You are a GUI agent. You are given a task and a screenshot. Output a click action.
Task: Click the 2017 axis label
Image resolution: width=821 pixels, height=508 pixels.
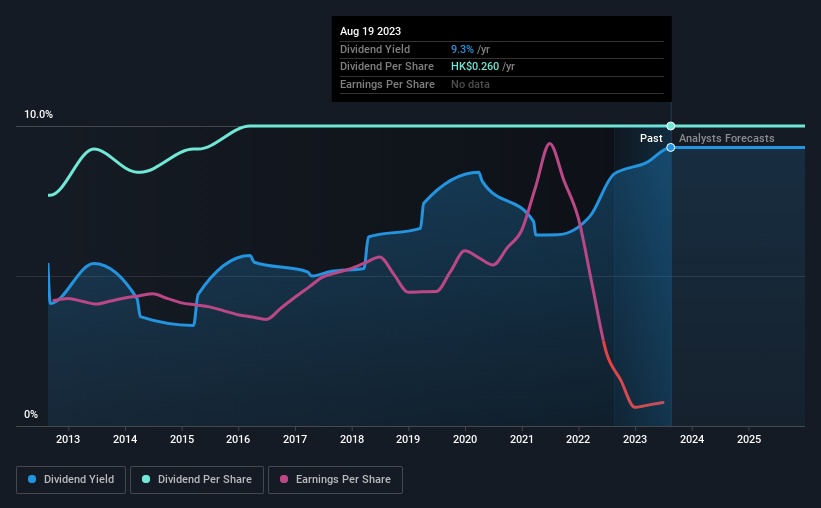pyautogui.click(x=295, y=439)
